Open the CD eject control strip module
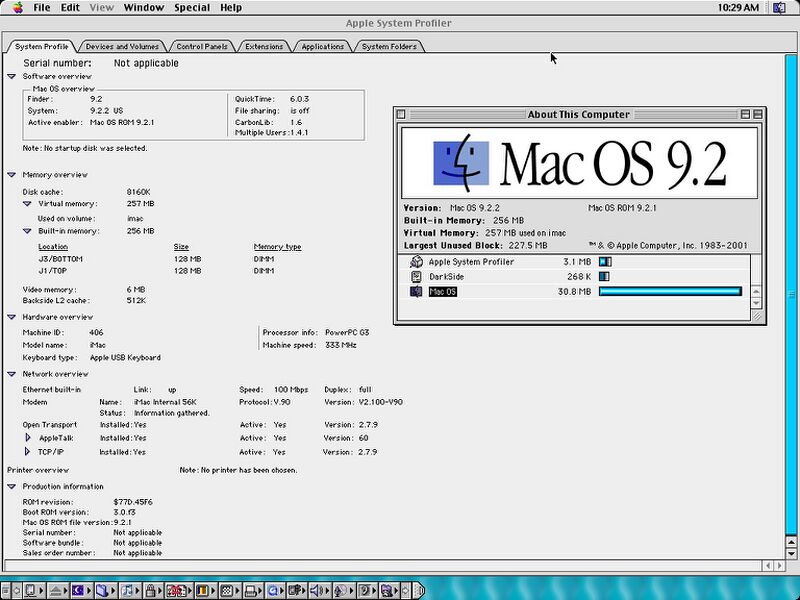 click(56, 591)
